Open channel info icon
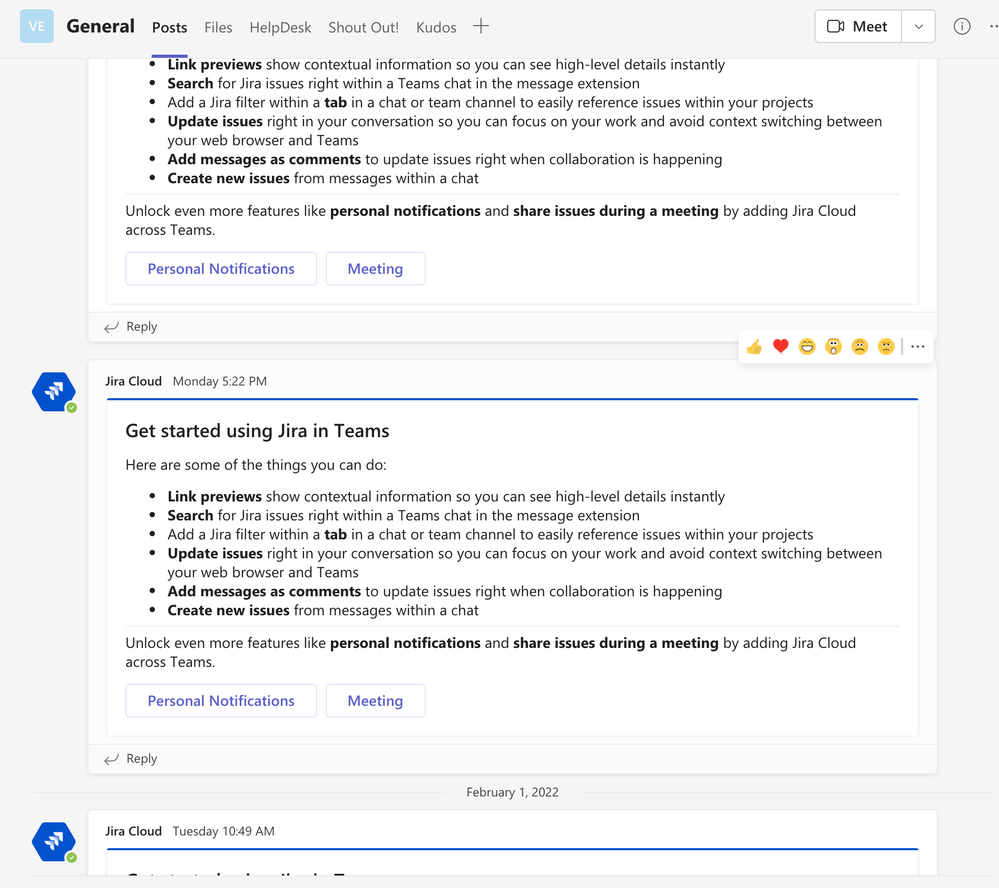 961,26
